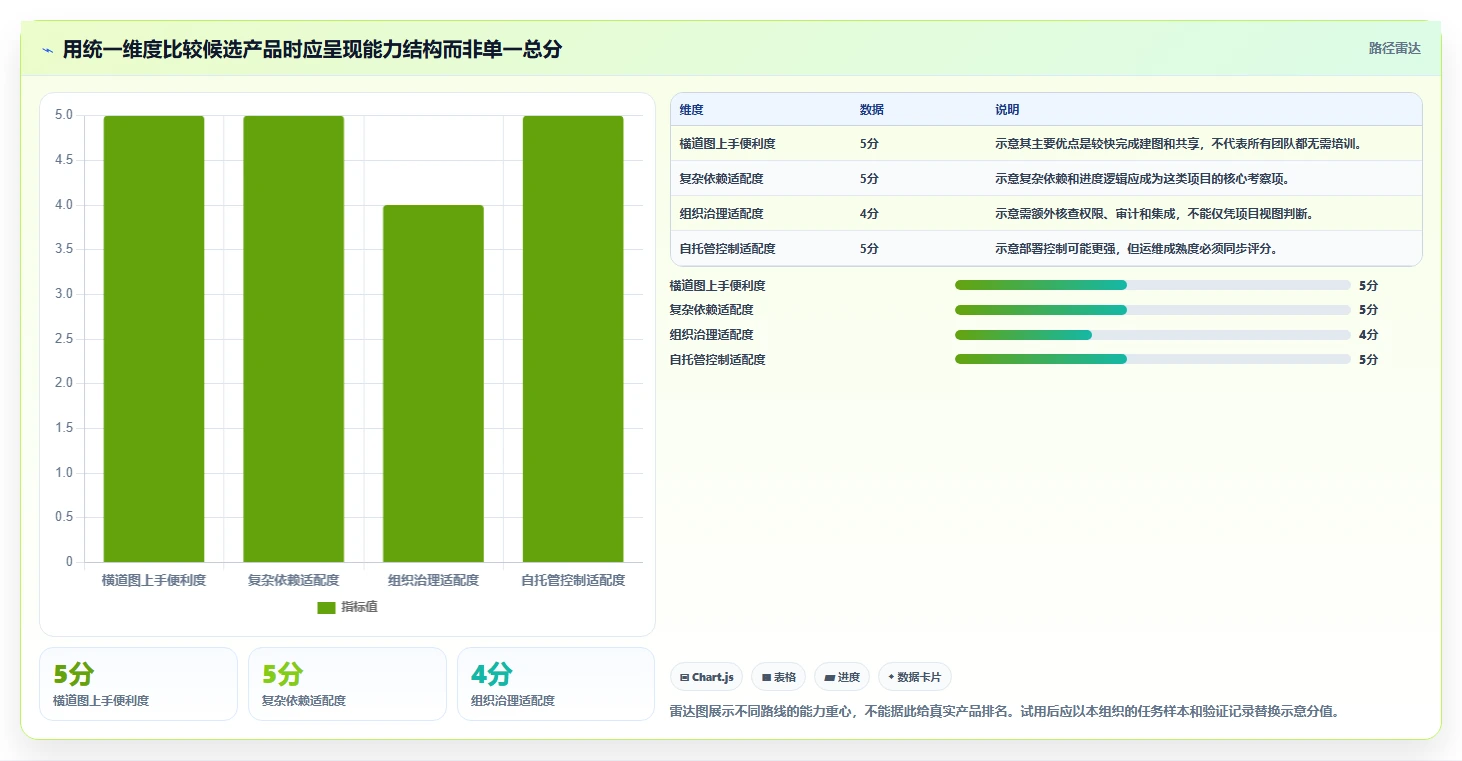
Task: Click the description starting 示意其主要优点是较快完成建图
Action: point(1179,144)
